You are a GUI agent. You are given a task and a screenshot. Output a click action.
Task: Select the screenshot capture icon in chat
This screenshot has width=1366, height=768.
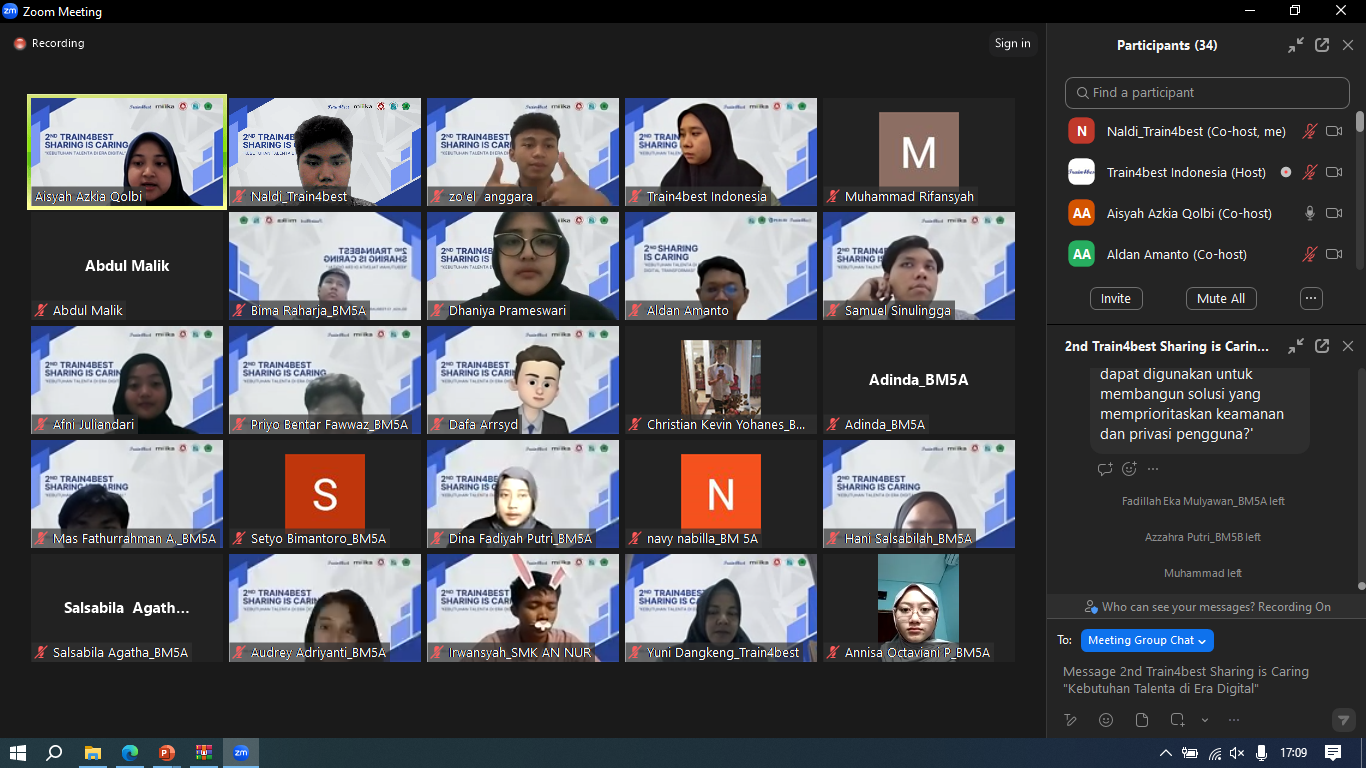click(x=1176, y=719)
